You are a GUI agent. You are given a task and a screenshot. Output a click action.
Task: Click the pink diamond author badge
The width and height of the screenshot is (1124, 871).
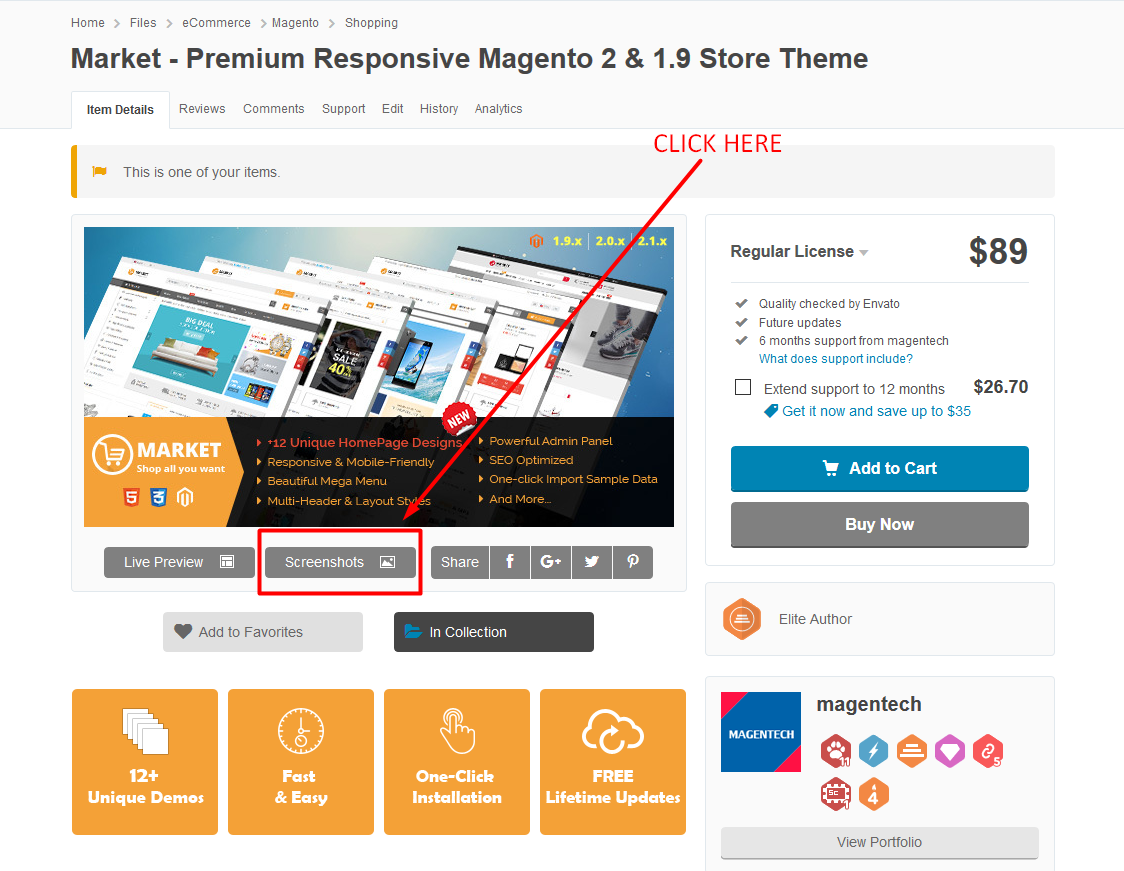click(x=949, y=751)
